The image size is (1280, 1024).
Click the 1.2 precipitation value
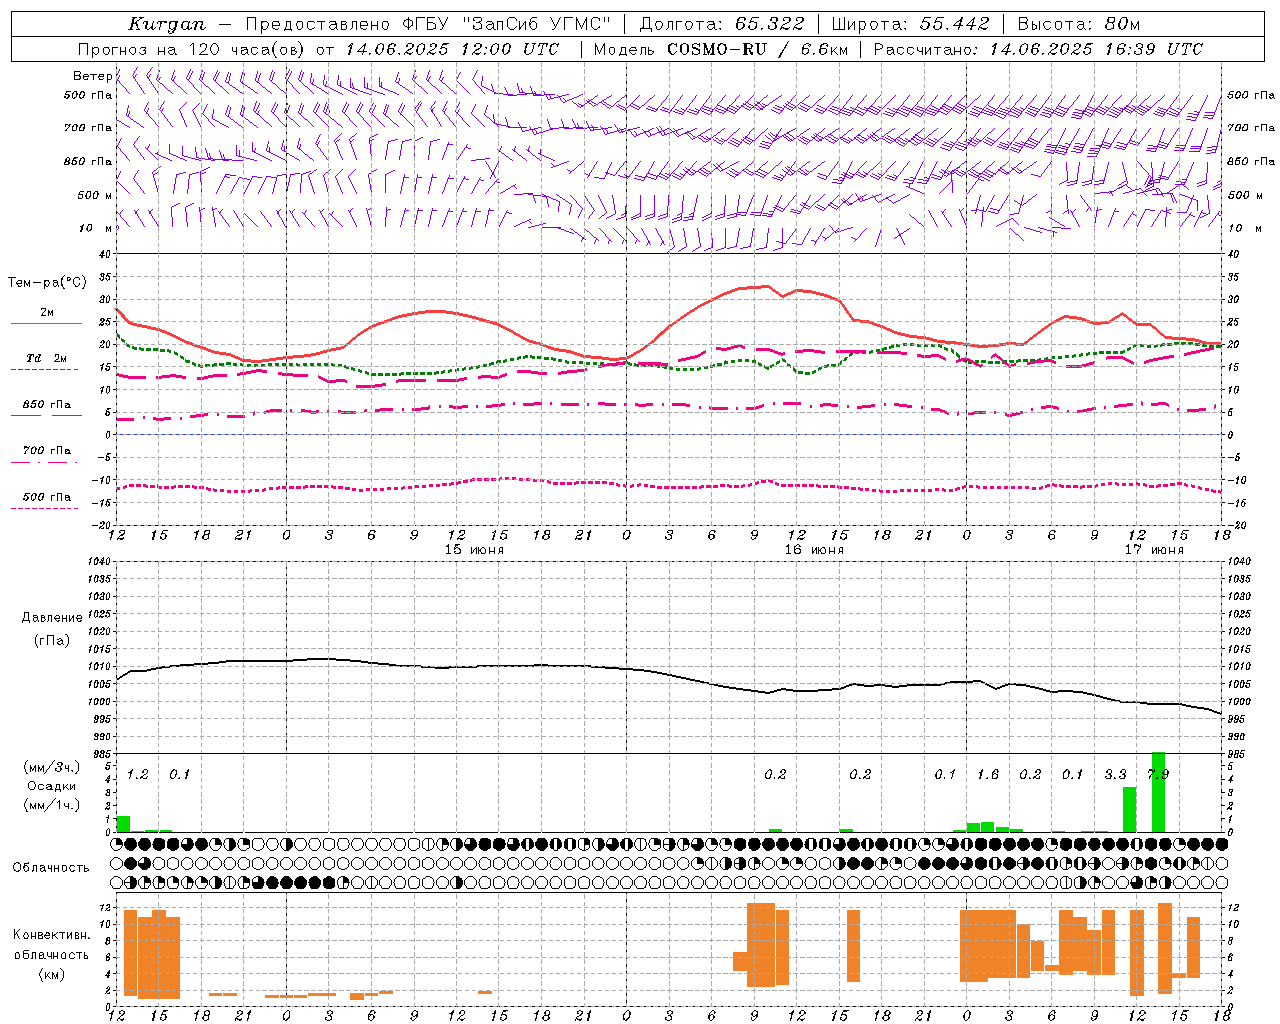(138, 774)
